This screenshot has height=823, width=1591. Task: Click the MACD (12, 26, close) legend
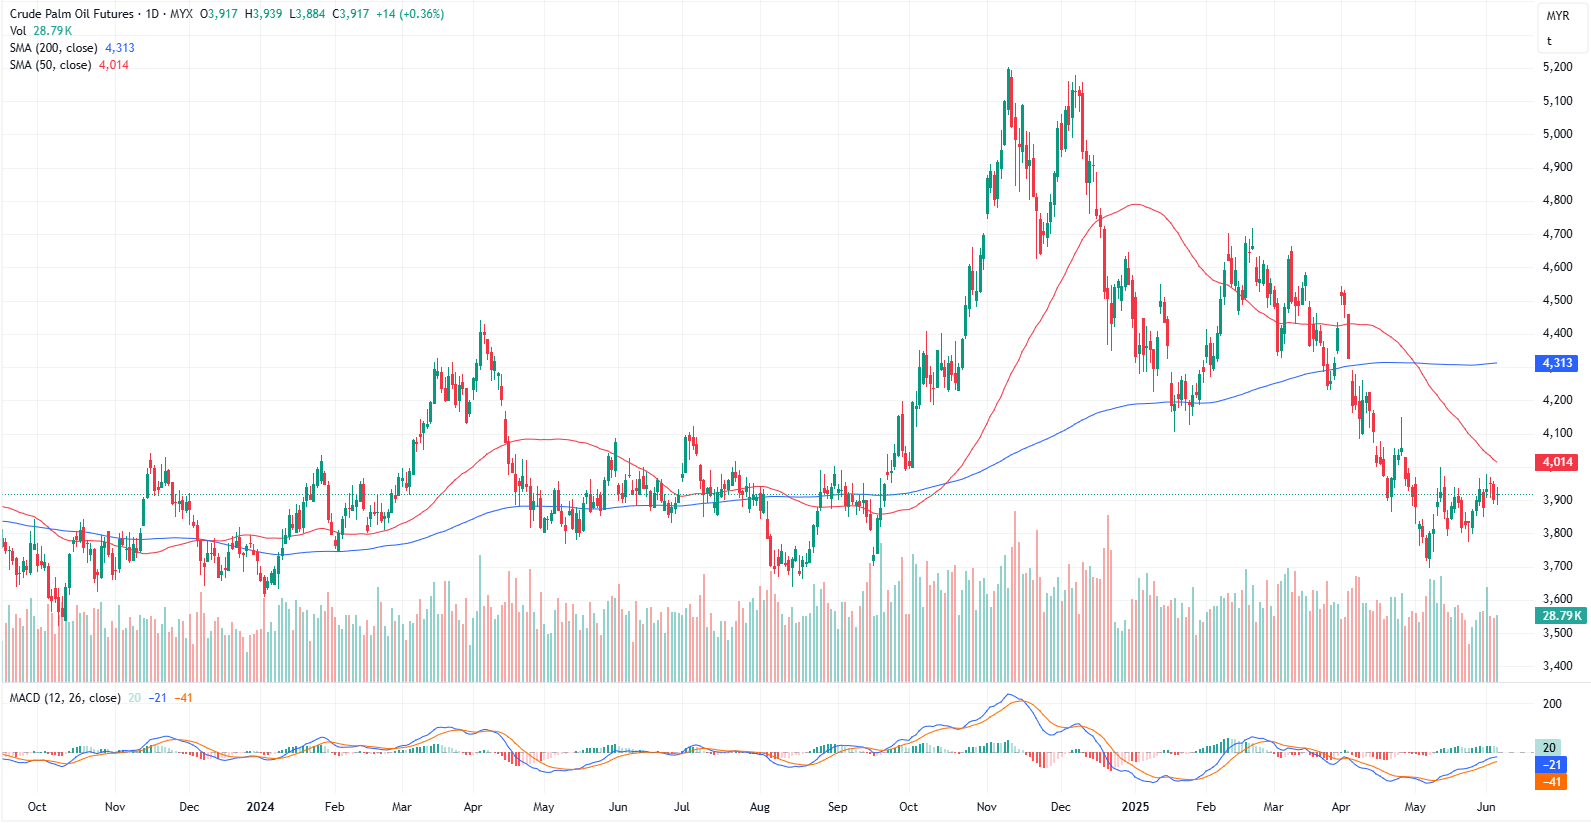point(65,698)
